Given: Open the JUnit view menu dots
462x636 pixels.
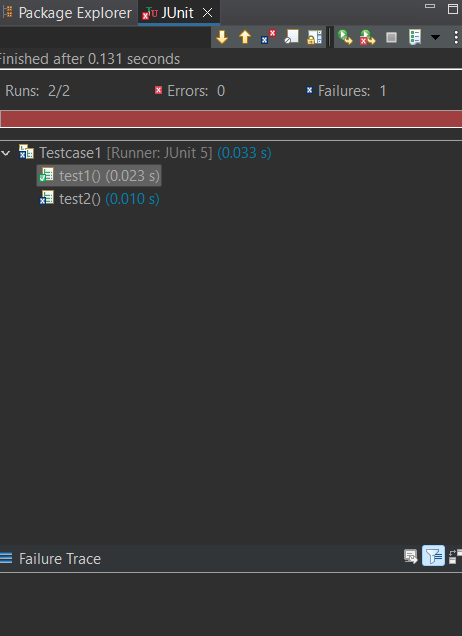Looking at the screenshot, I should 456,37.
